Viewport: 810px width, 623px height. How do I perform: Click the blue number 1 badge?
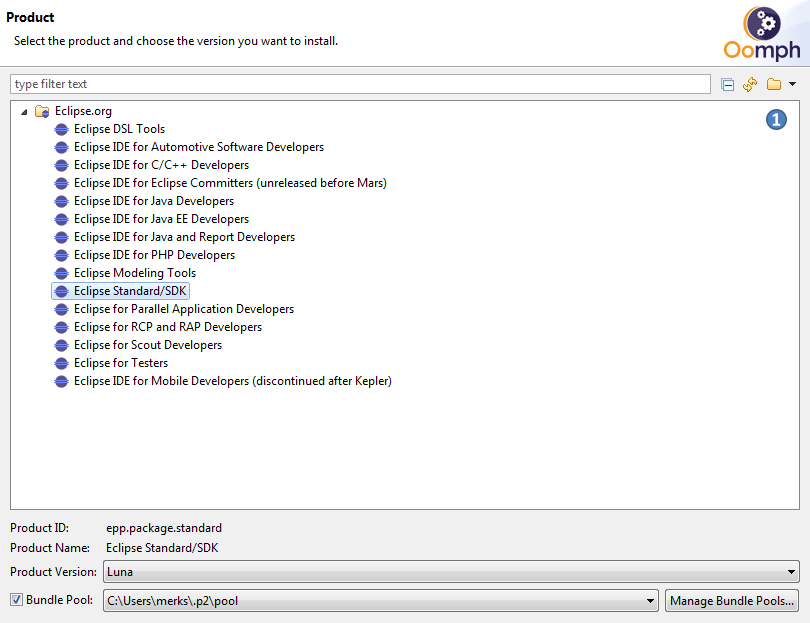pos(776,120)
